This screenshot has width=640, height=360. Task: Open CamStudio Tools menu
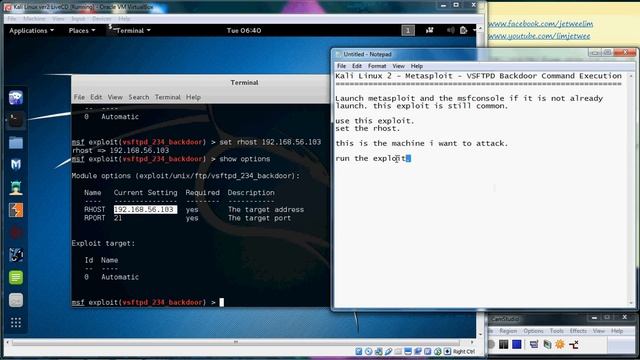(x=556, y=331)
